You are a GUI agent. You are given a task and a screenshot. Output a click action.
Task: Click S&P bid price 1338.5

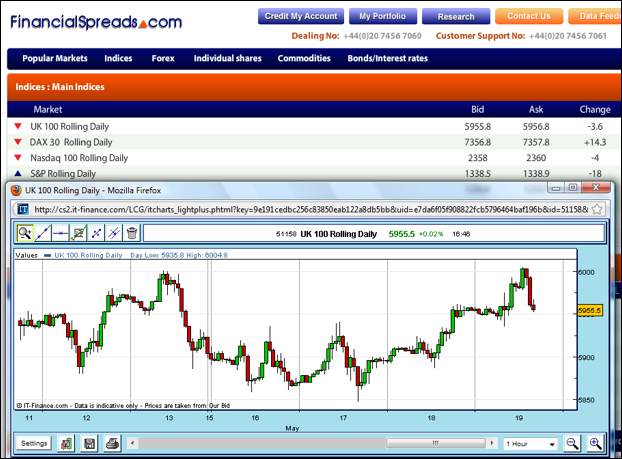pyautogui.click(x=478, y=173)
